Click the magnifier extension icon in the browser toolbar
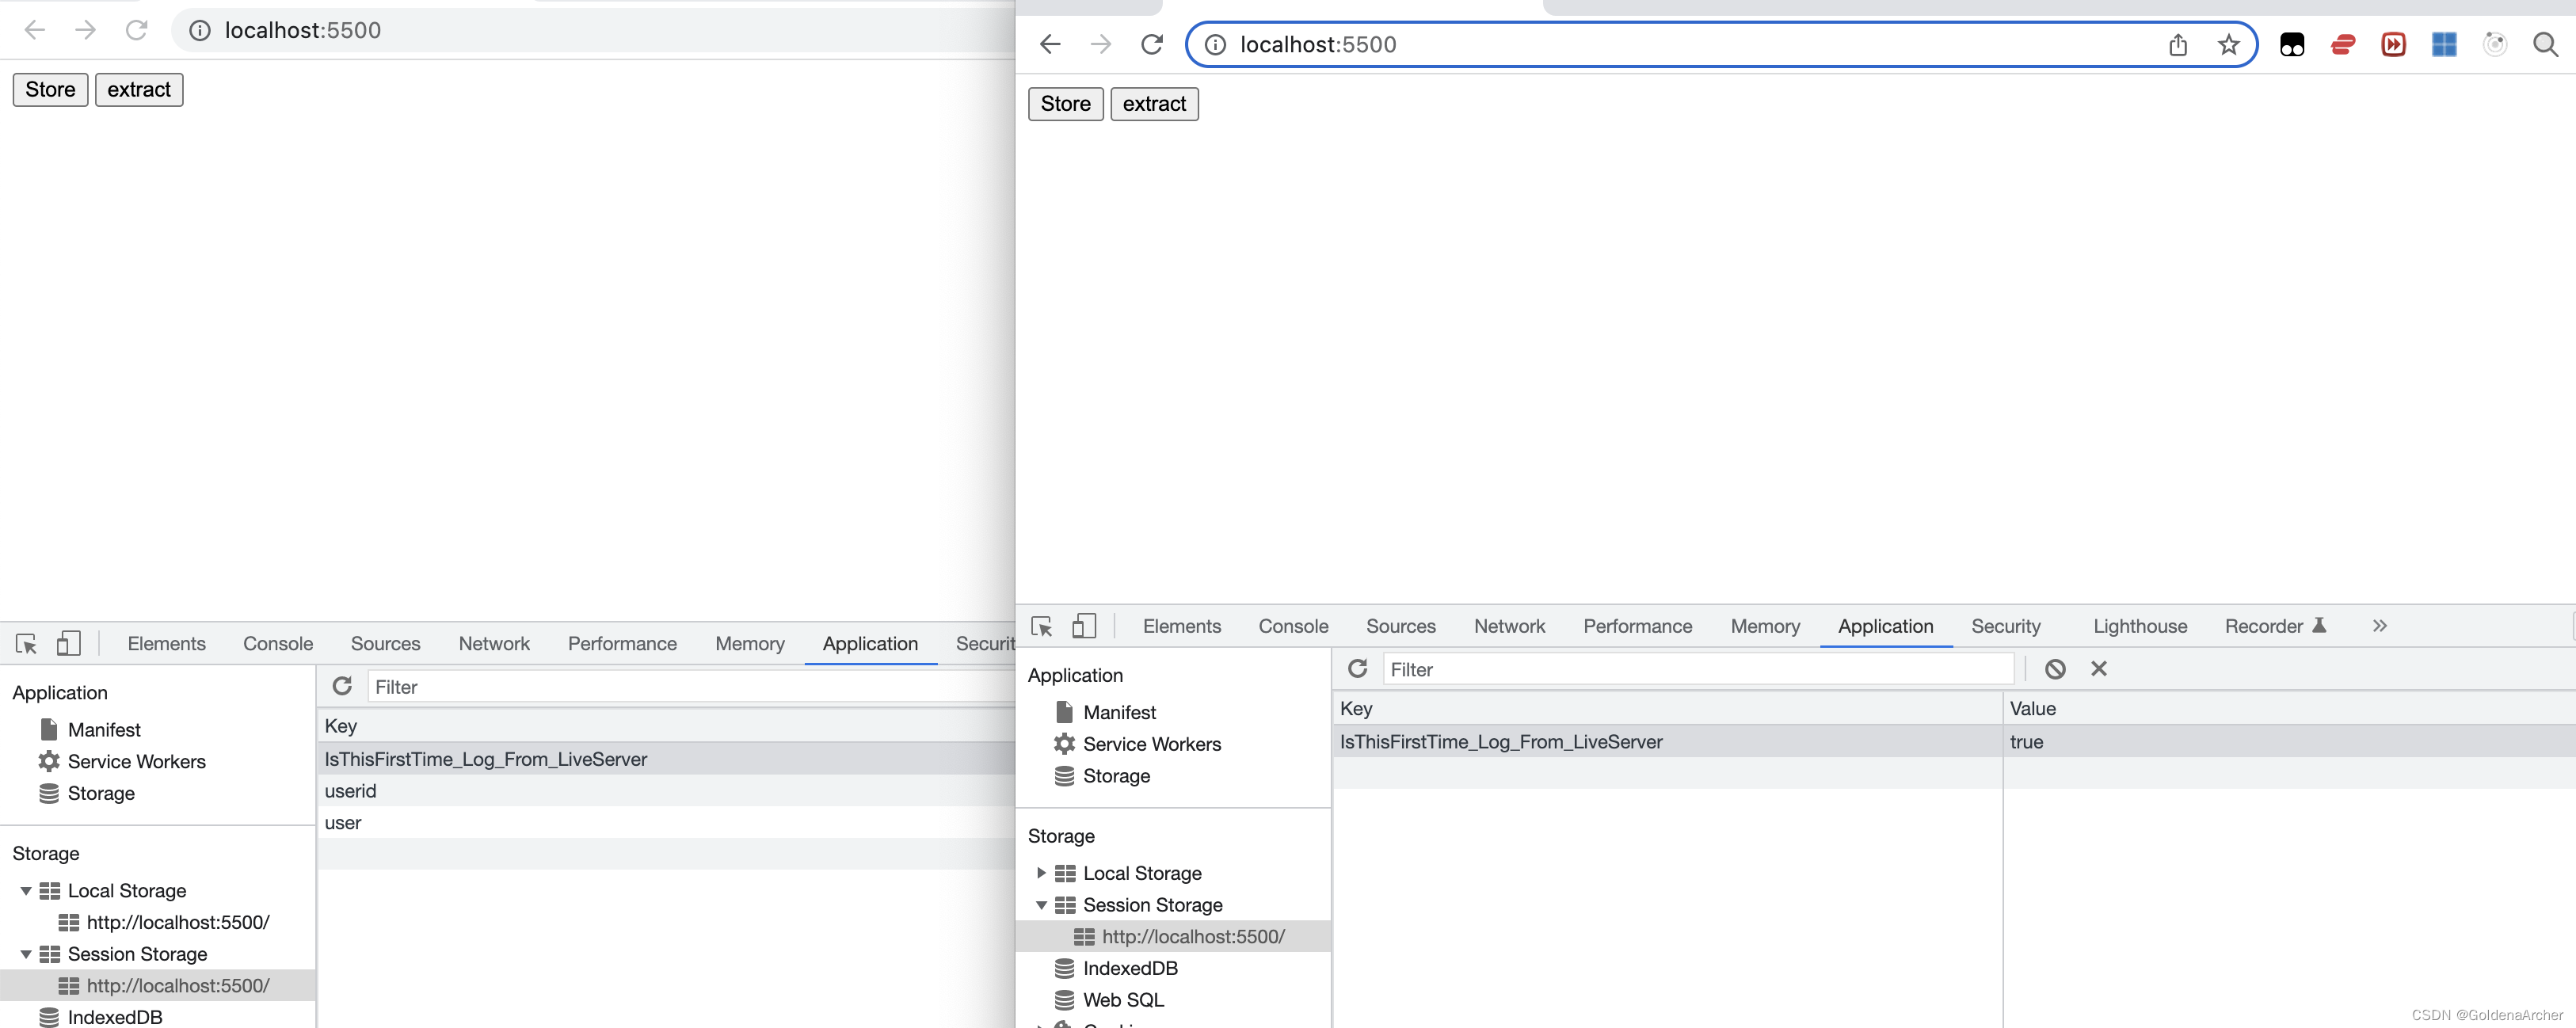 [x=2545, y=45]
